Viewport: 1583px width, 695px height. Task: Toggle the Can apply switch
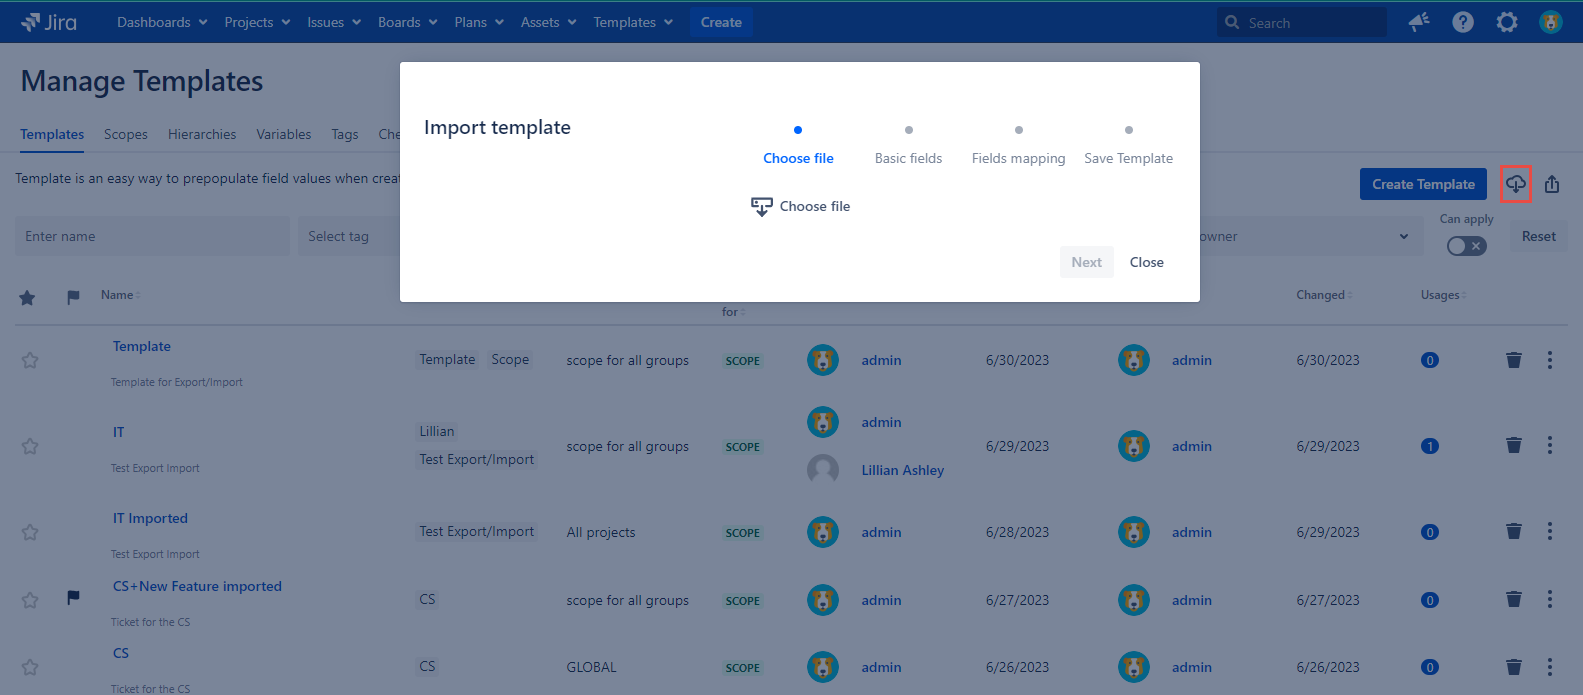[1466, 246]
